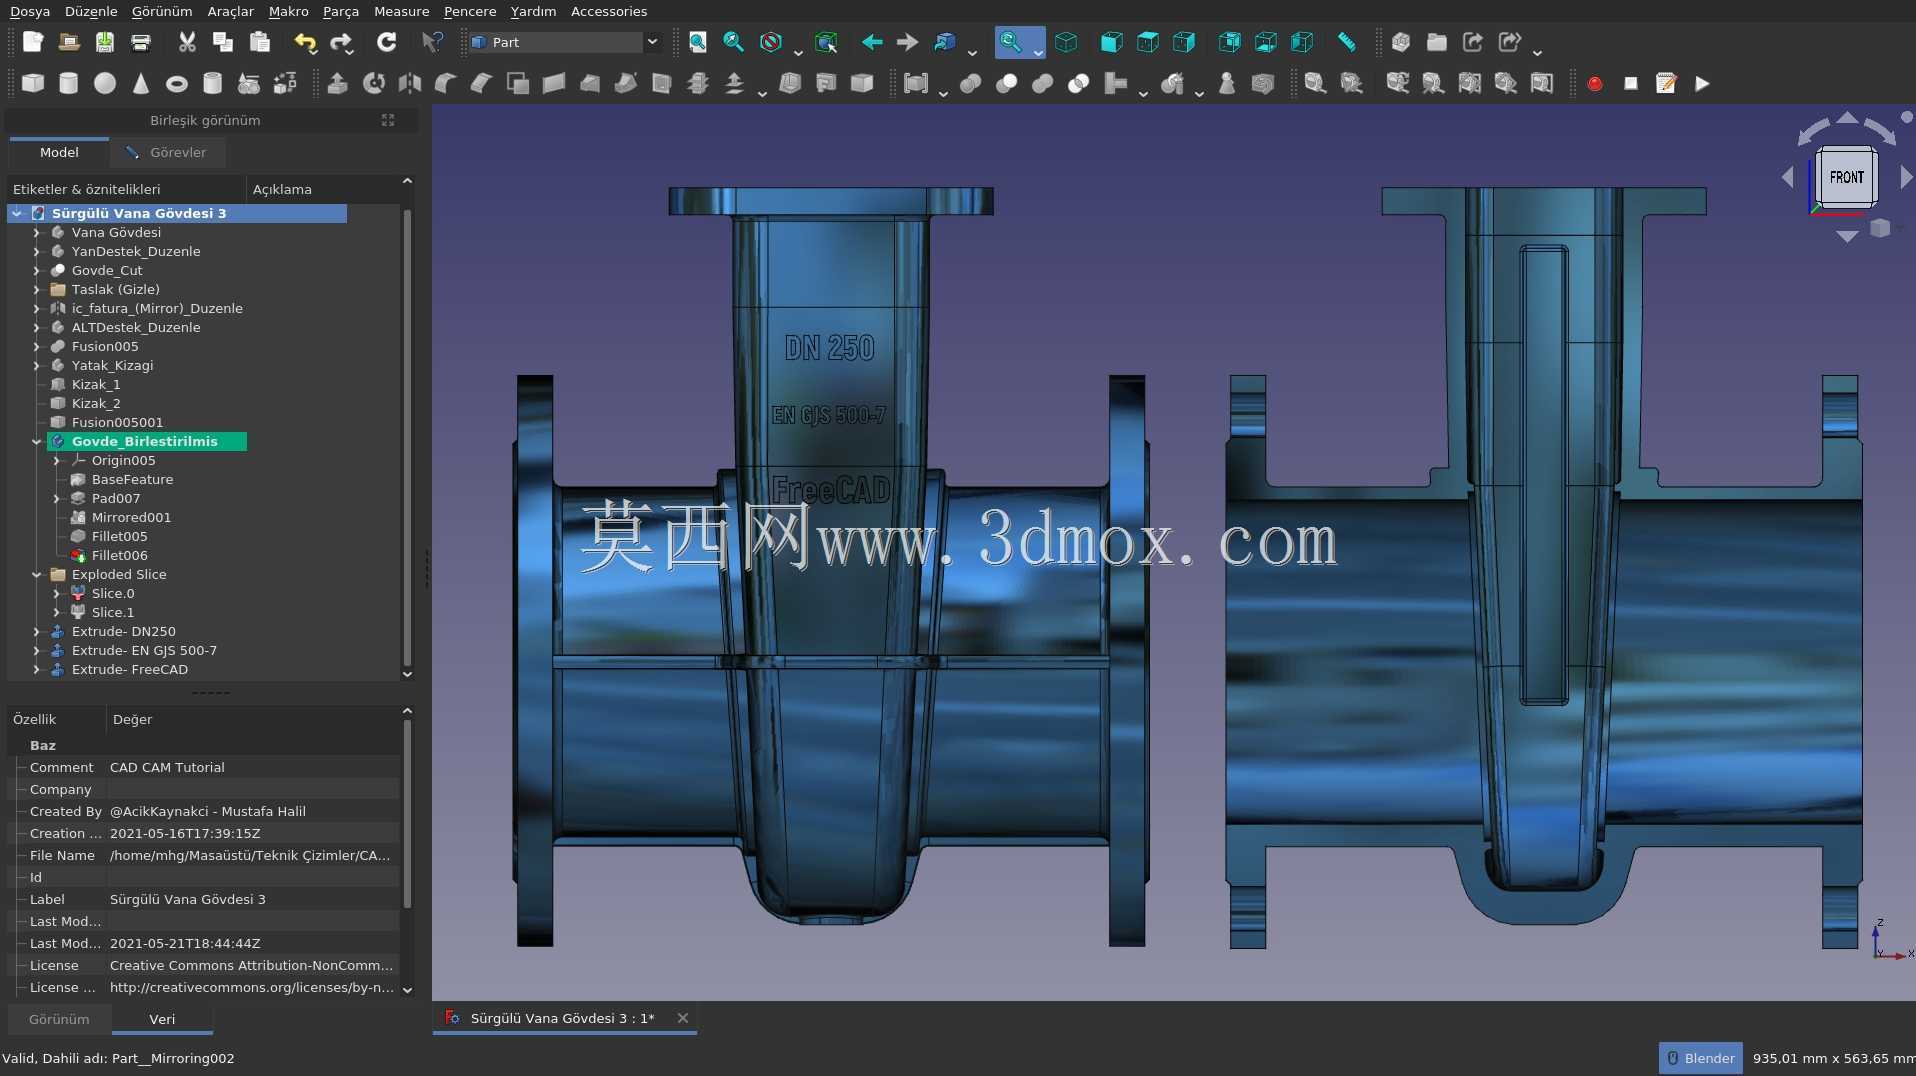Save the document with the Save icon
Image resolution: width=1916 pixels, height=1076 pixels.
[x=105, y=42]
